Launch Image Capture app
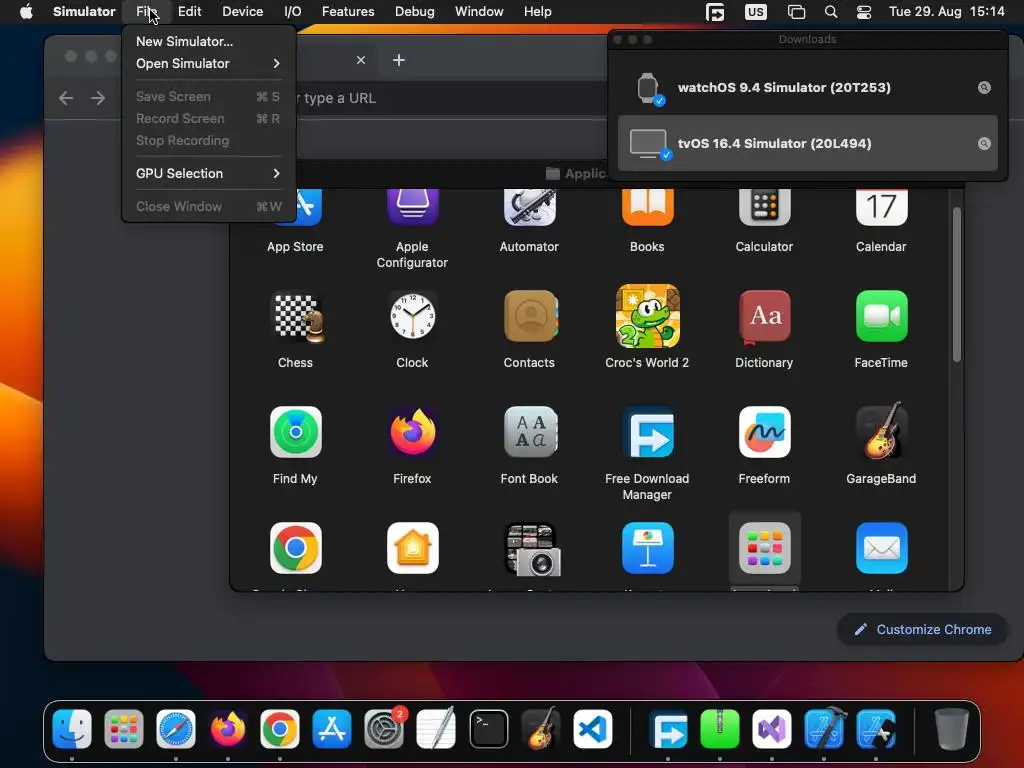 [x=532, y=550]
